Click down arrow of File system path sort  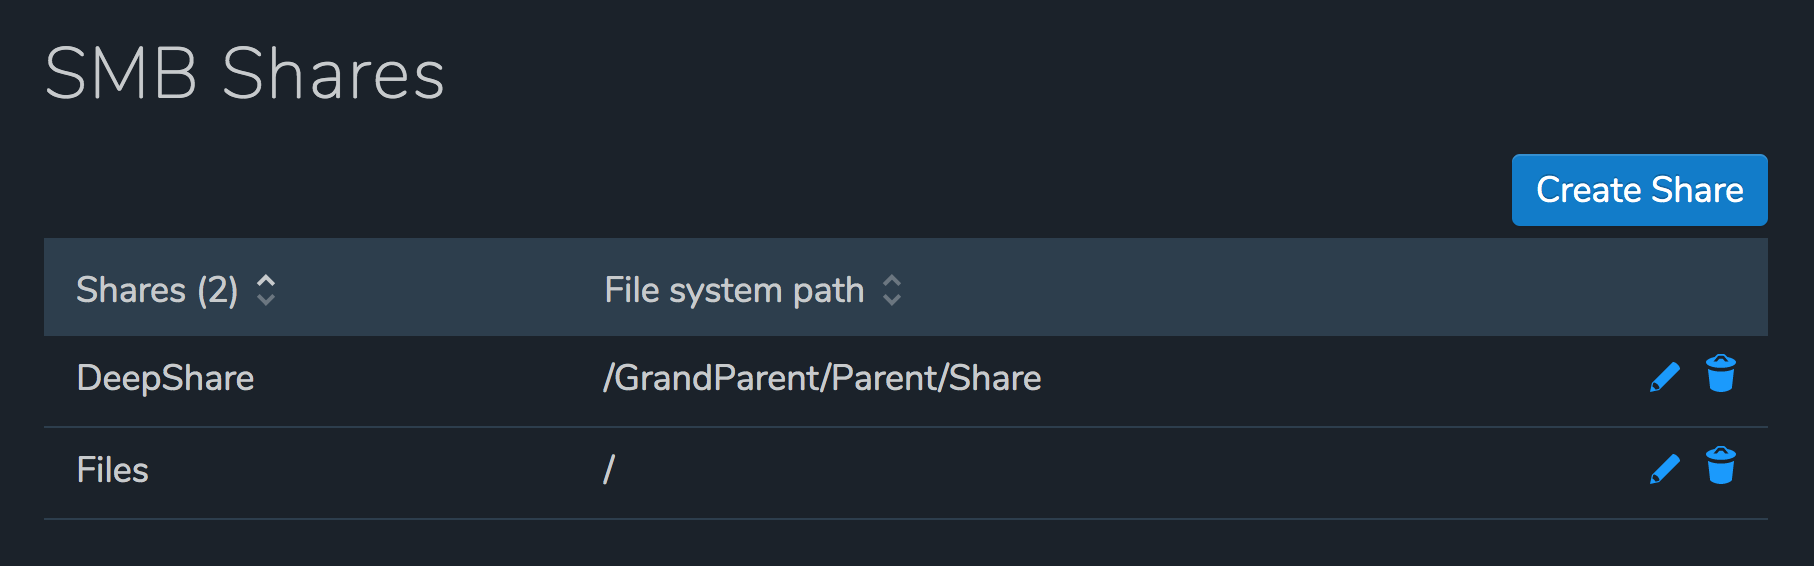[892, 299]
